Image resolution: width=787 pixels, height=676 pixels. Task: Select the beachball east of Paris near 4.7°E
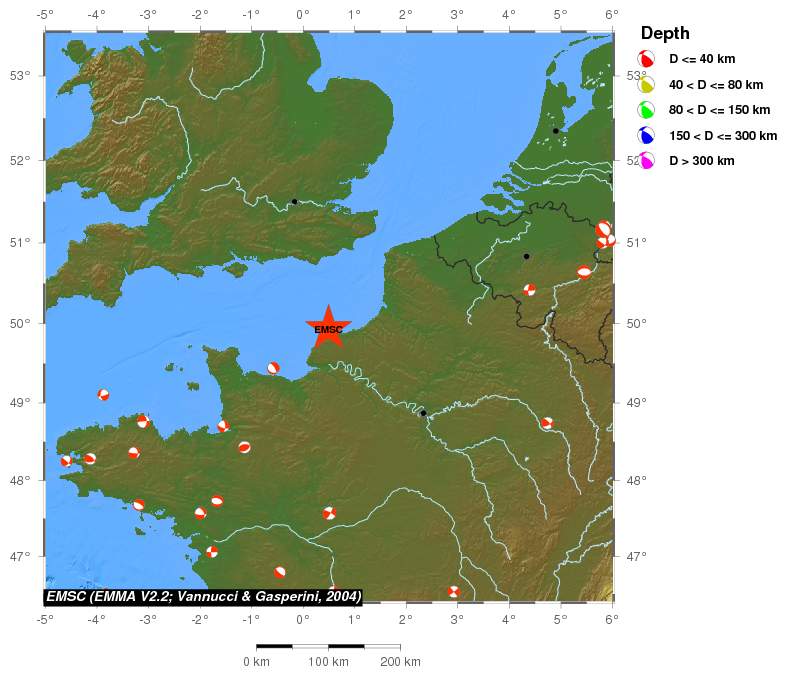click(x=547, y=423)
